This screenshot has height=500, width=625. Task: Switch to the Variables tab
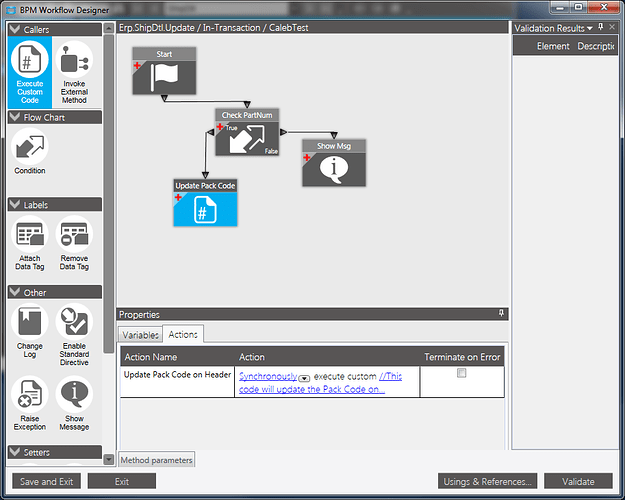[140, 335]
